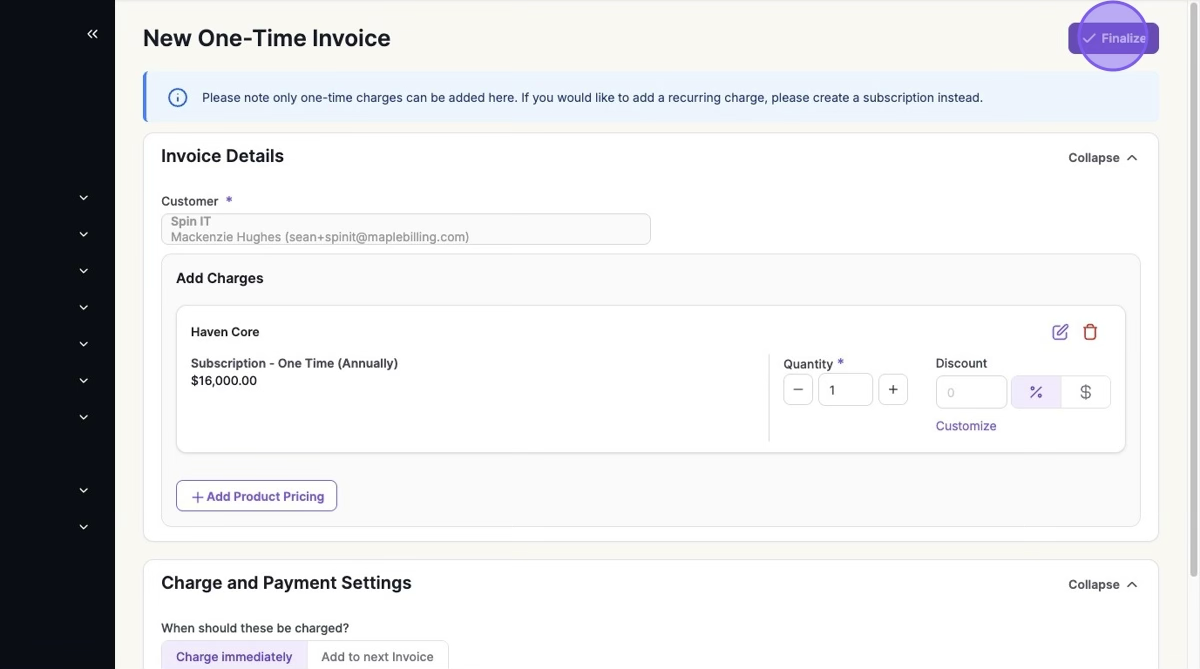Viewport: 1200px width, 669px height.
Task: Collapse the sidebar with double-chevron icon
Action: [x=92, y=34]
